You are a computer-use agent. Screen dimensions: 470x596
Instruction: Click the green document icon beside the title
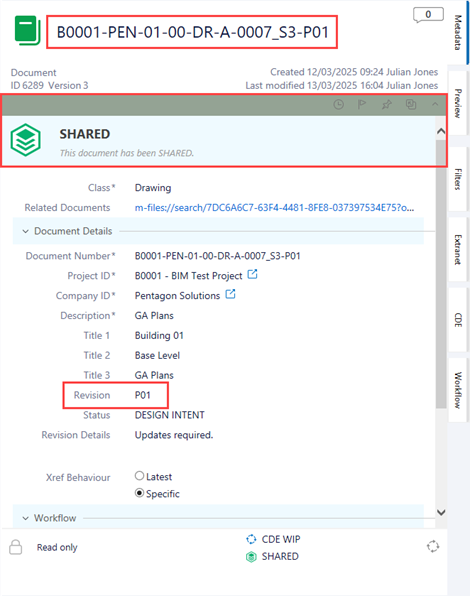27,30
